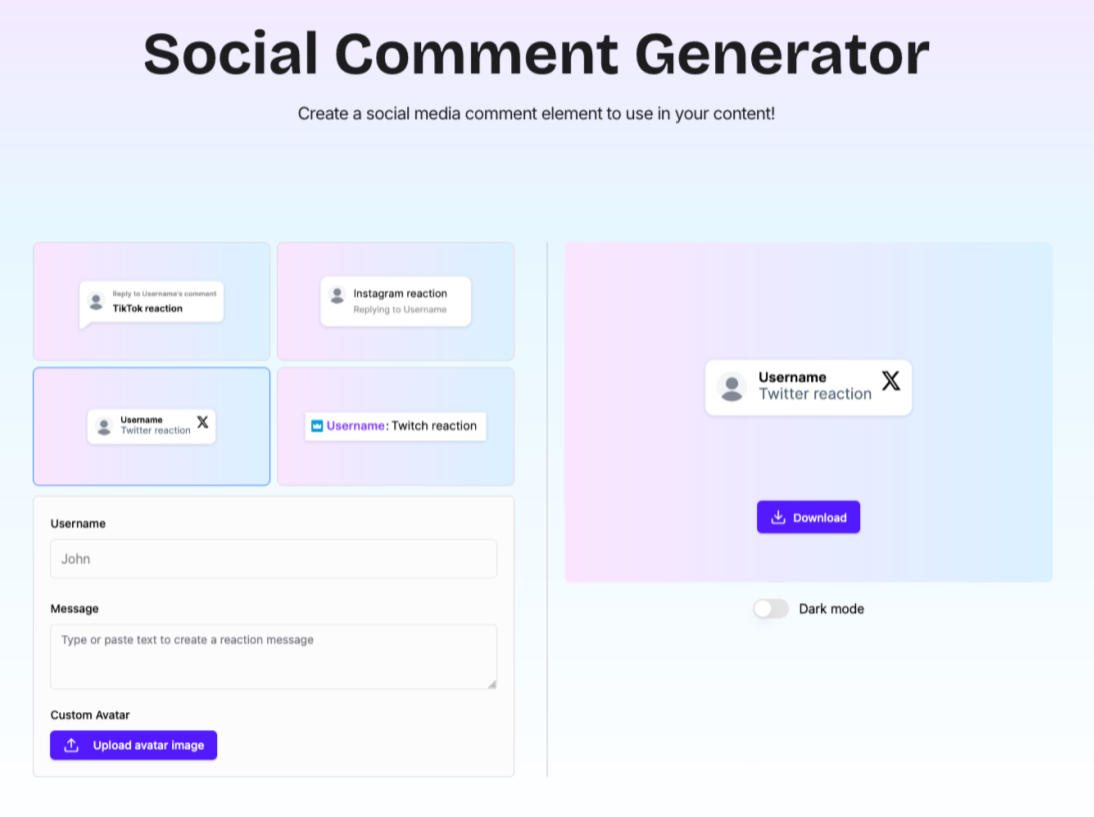The height and width of the screenshot is (817, 1094).
Task: Click the avatar icon in preview comment
Action: coord(732,387)
